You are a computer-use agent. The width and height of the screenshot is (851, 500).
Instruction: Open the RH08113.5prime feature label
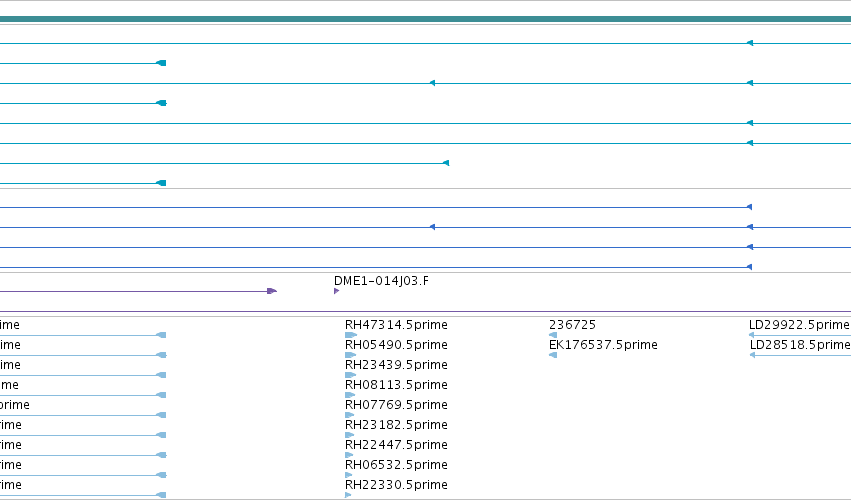coord(396,385)
